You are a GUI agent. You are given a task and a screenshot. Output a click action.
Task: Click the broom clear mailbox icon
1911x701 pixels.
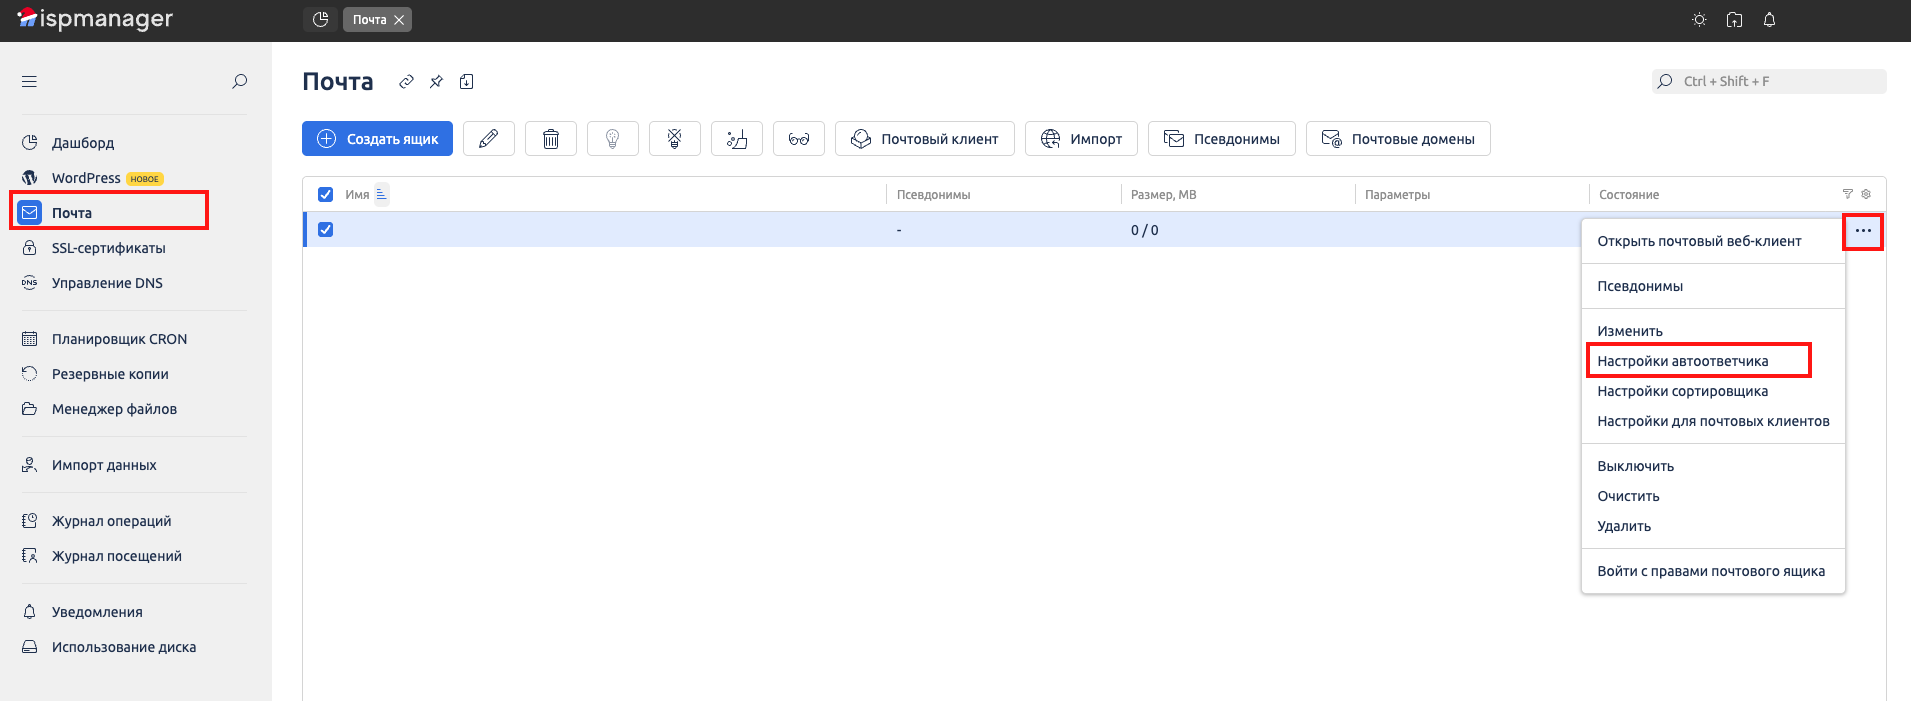pos(737,139)
